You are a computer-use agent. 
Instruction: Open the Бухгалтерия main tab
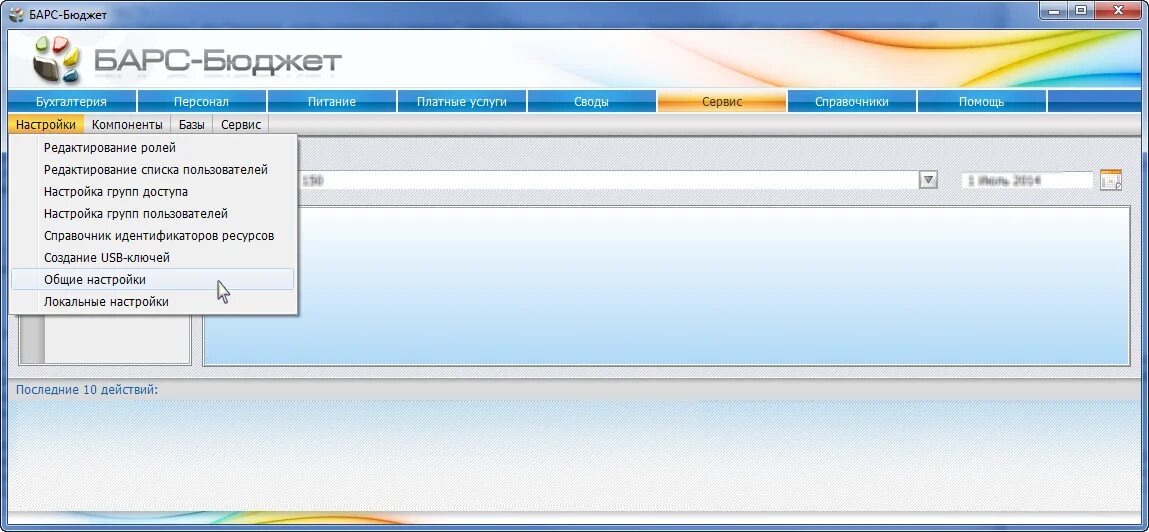click(71, 102)
